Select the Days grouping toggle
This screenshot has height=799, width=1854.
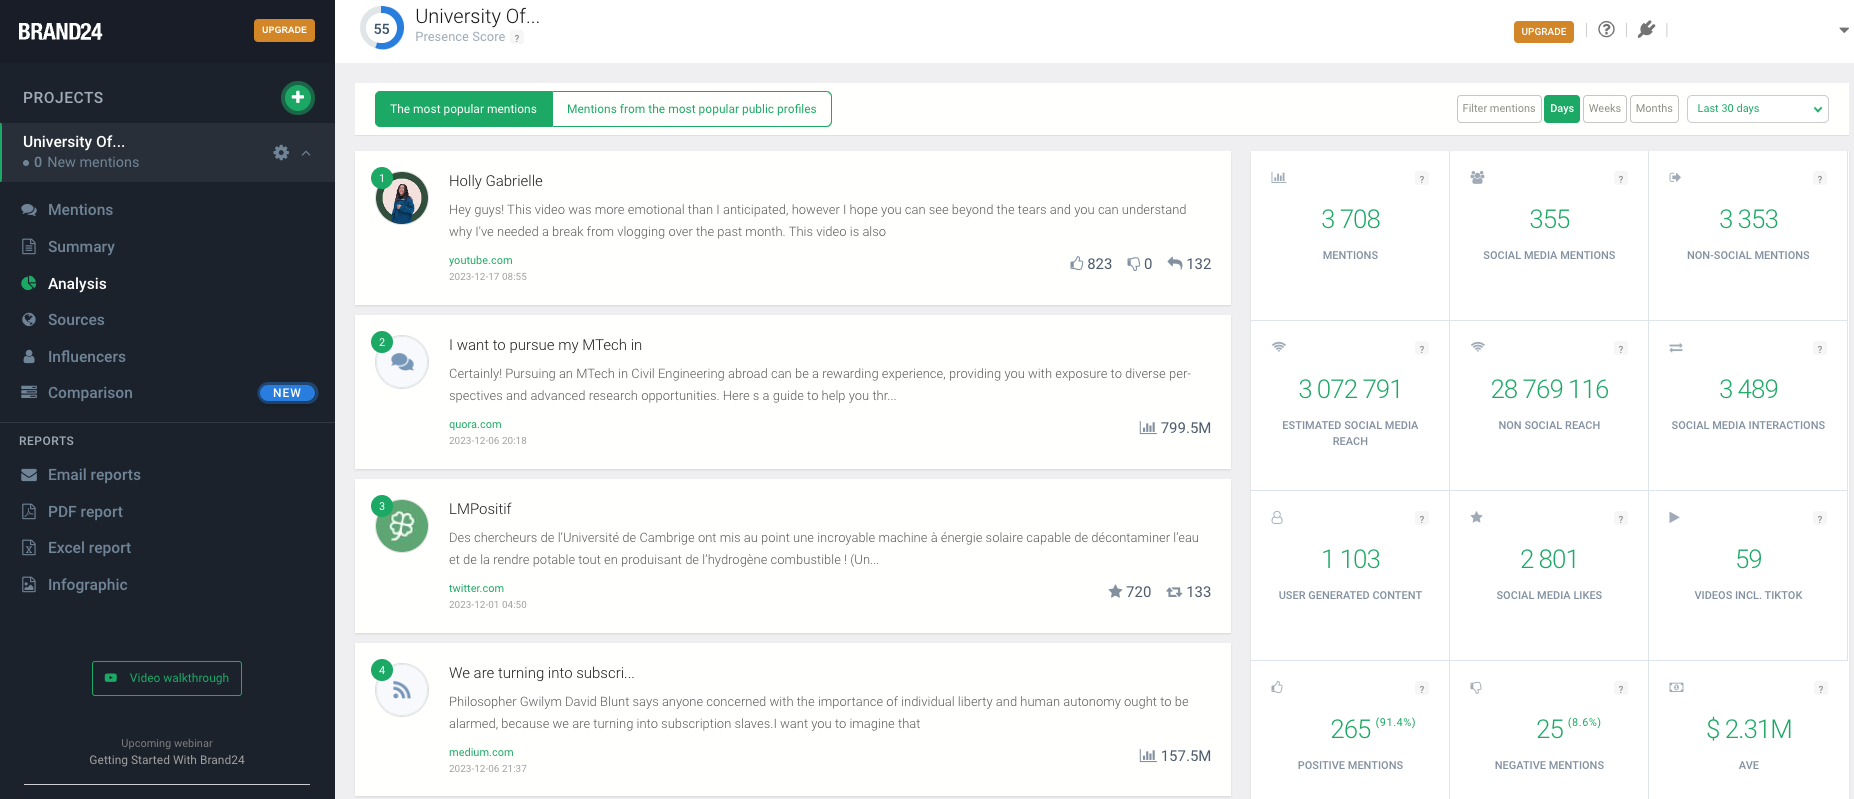point(1562,108)
